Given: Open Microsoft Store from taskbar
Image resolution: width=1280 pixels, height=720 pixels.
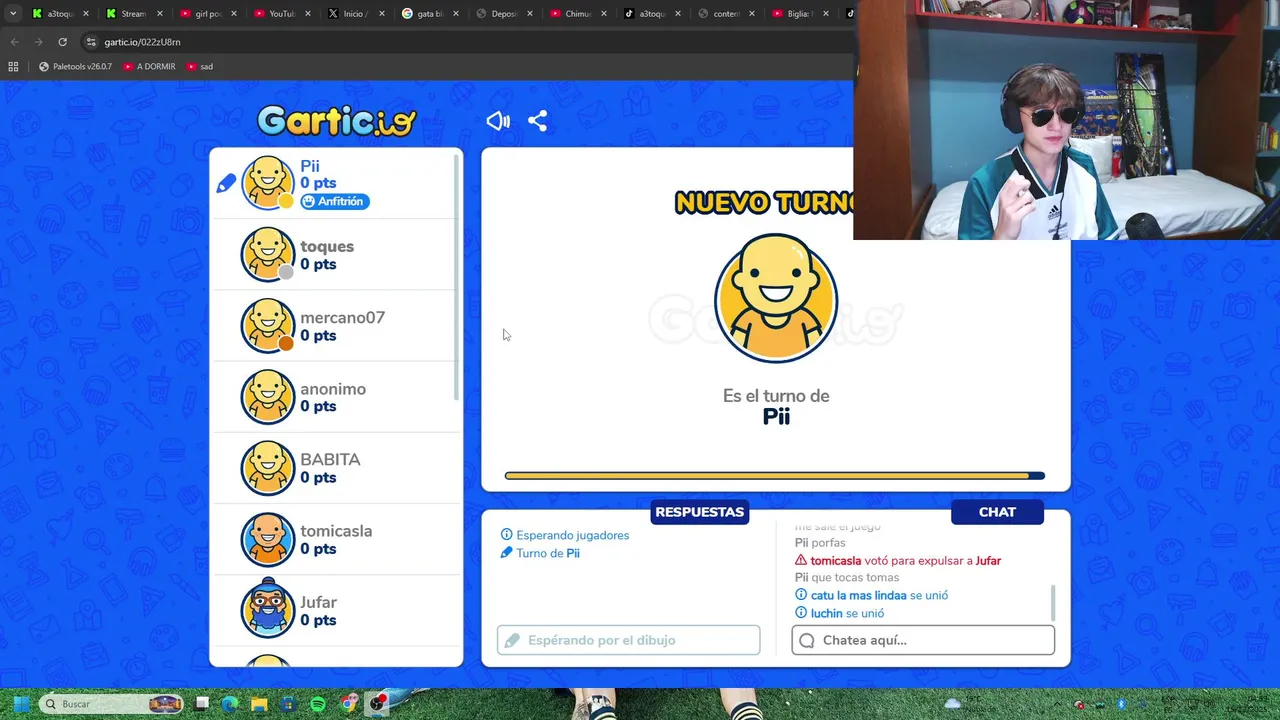Looking at the screenshot, I should (288, 704).
